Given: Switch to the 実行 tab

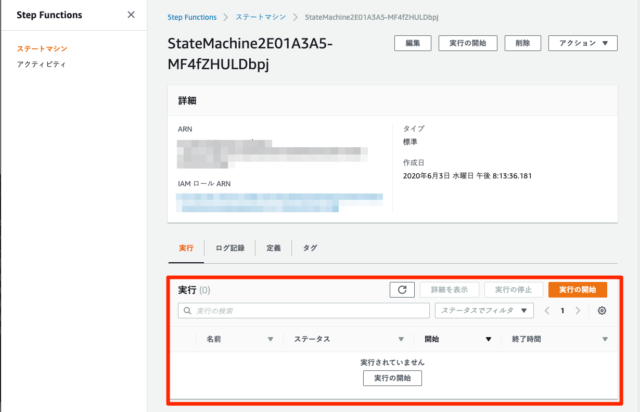Looking at the screenshot, I should pos(186,248).
